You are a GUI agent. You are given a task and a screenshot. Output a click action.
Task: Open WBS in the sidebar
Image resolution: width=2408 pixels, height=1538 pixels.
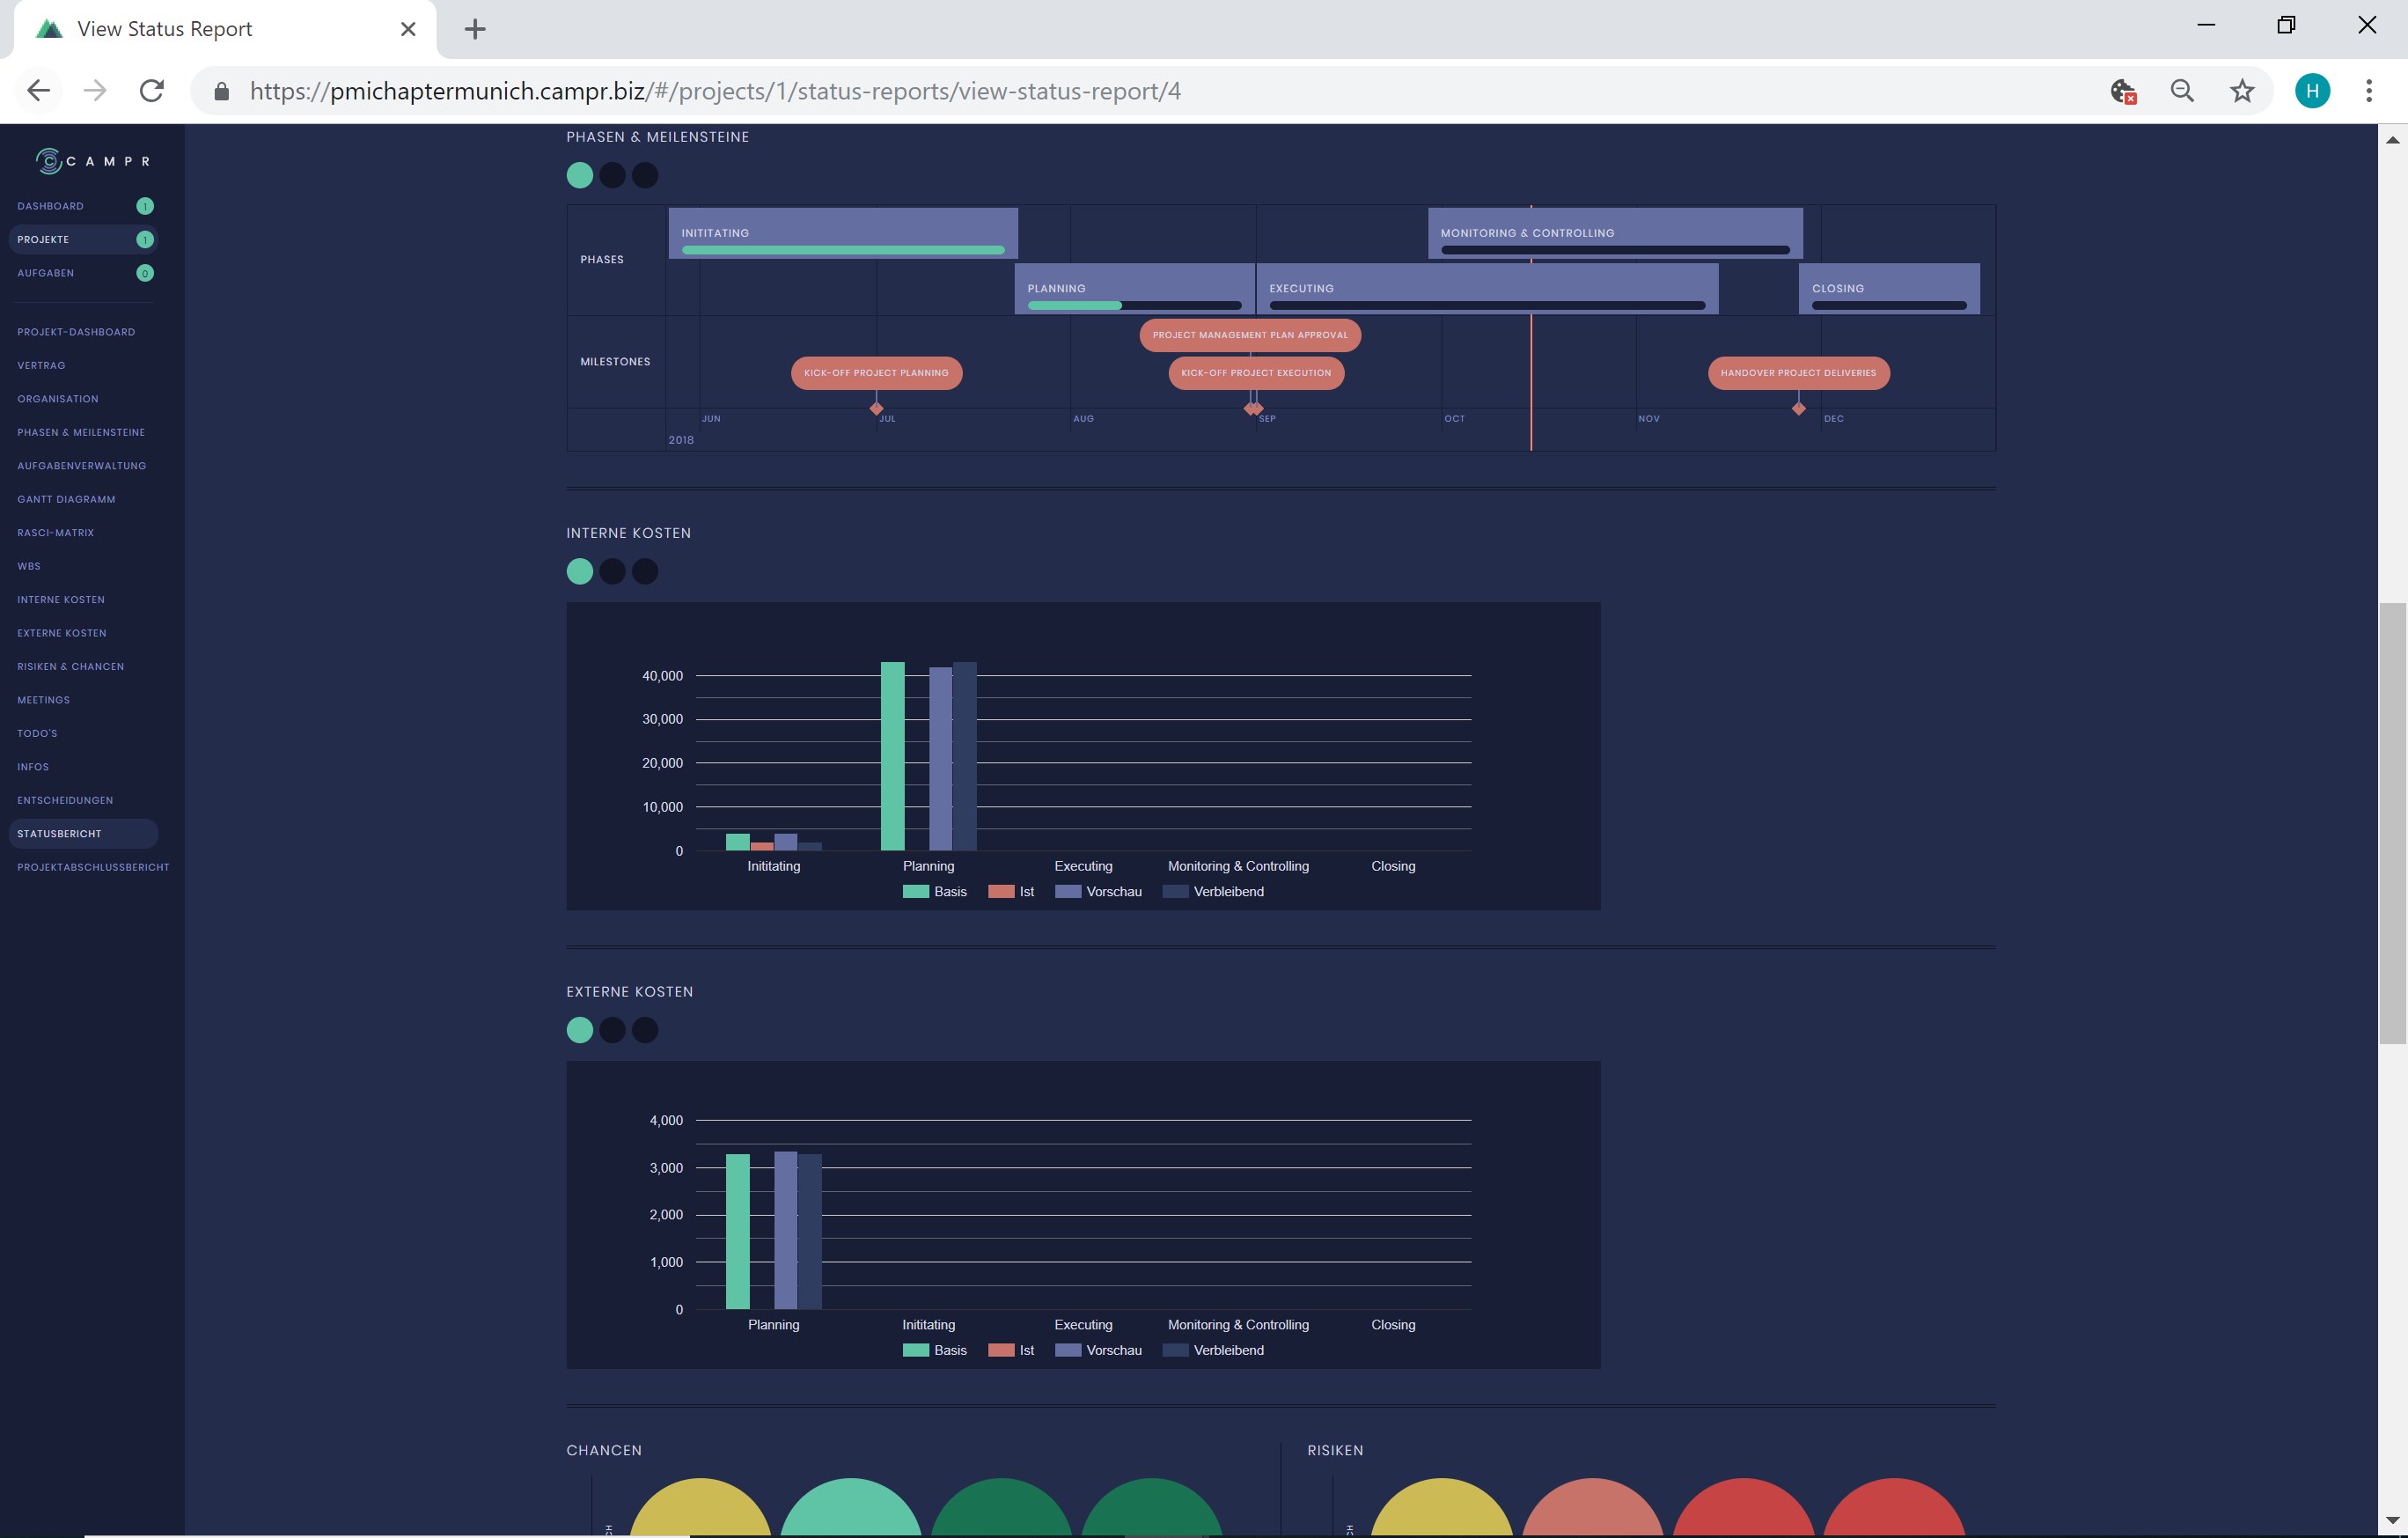coord(29,567)
